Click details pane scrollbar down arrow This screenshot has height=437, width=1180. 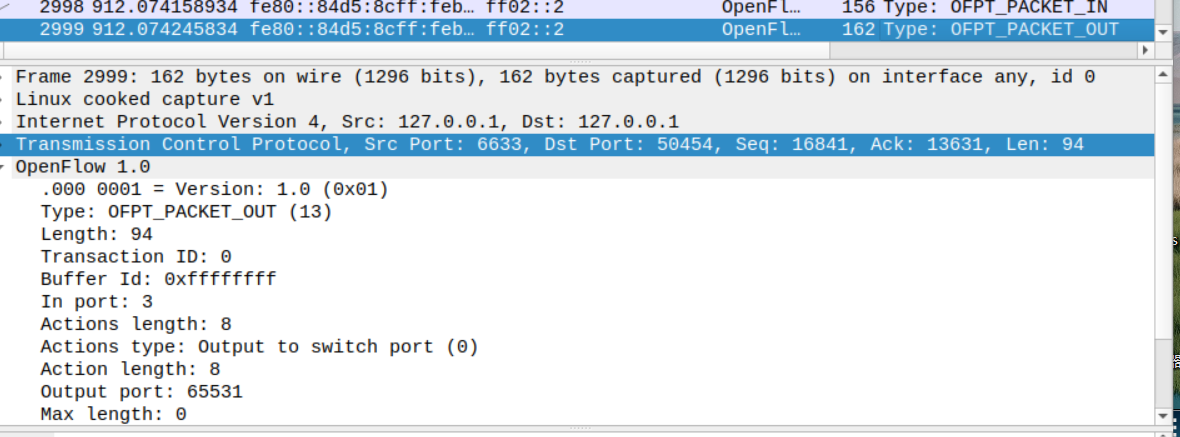pos(1162,415)
